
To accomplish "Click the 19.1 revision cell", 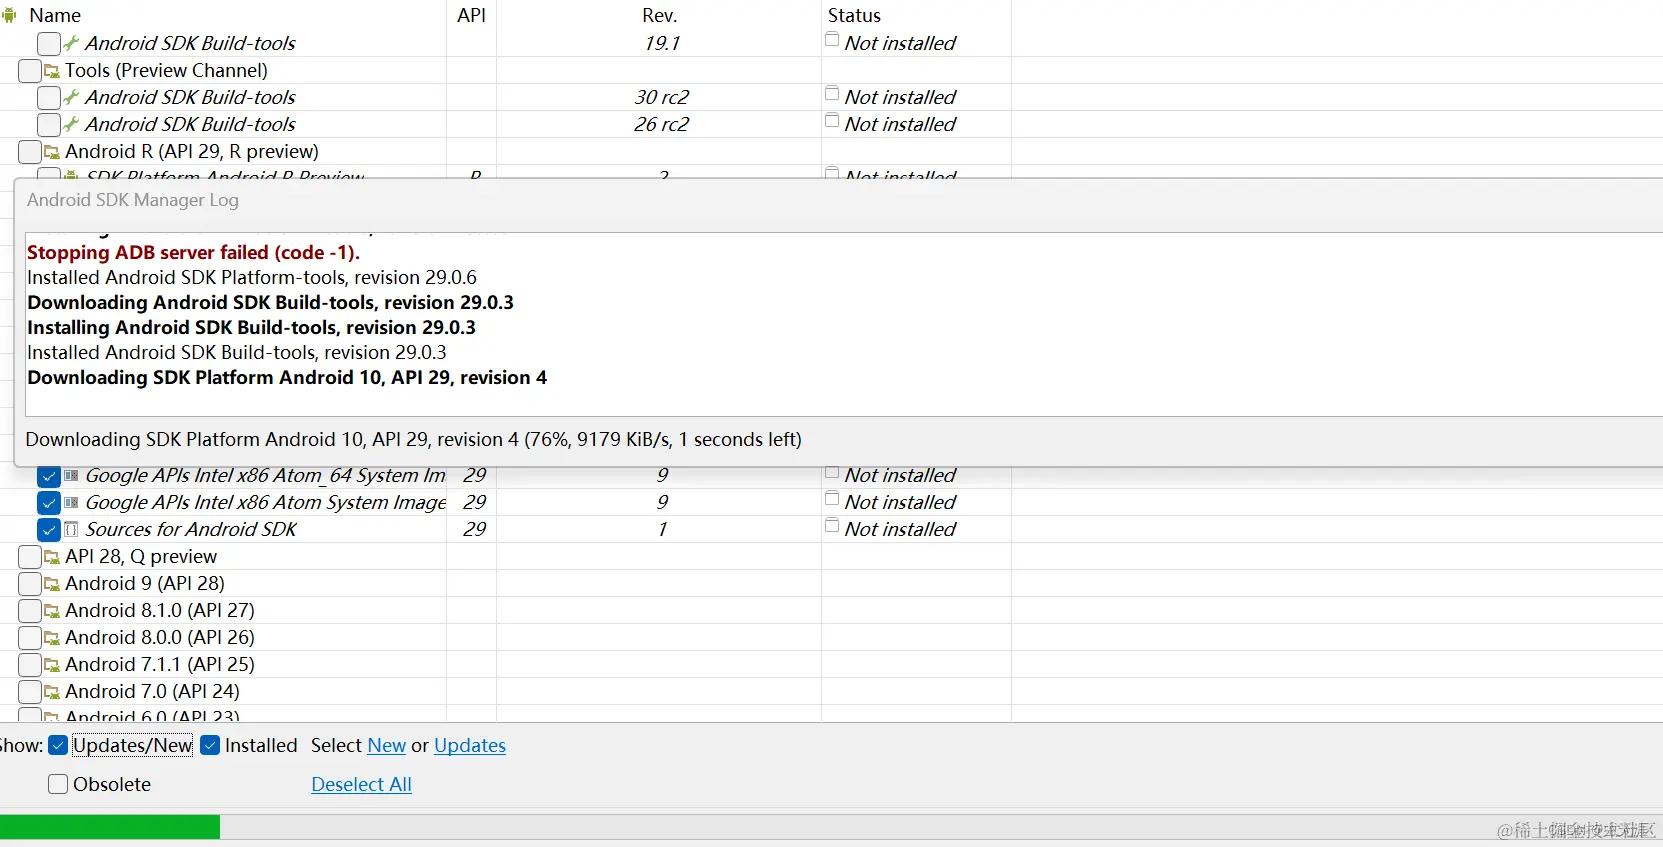I will point(661,43).
